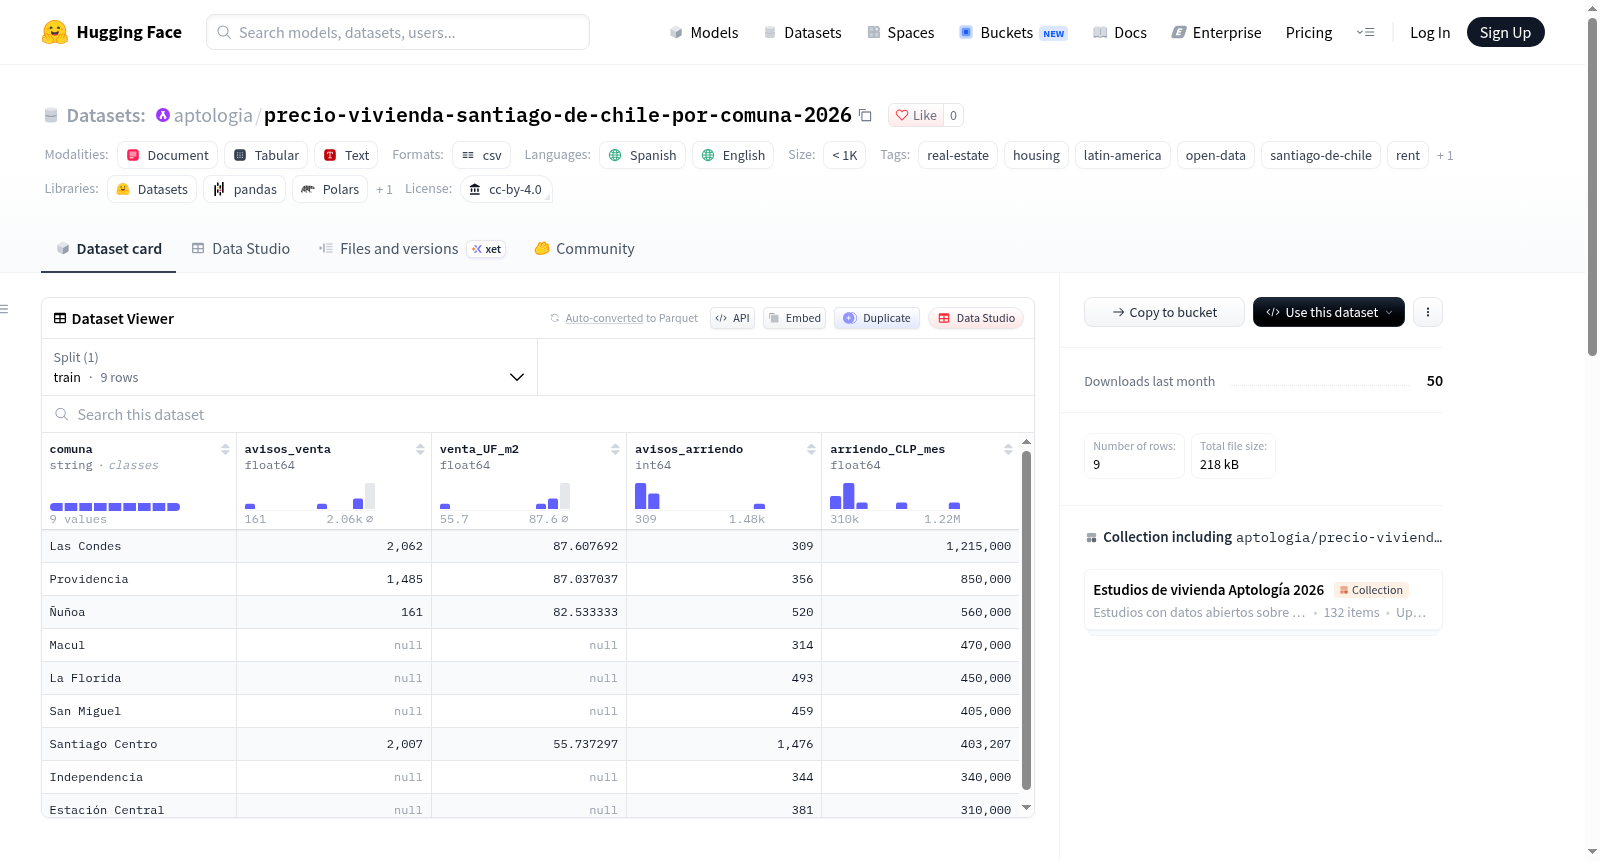This screenshot has height=861, width=1600.
Task: Open the API button in Dataset Viewer
Action: click(x=732, y=318)
